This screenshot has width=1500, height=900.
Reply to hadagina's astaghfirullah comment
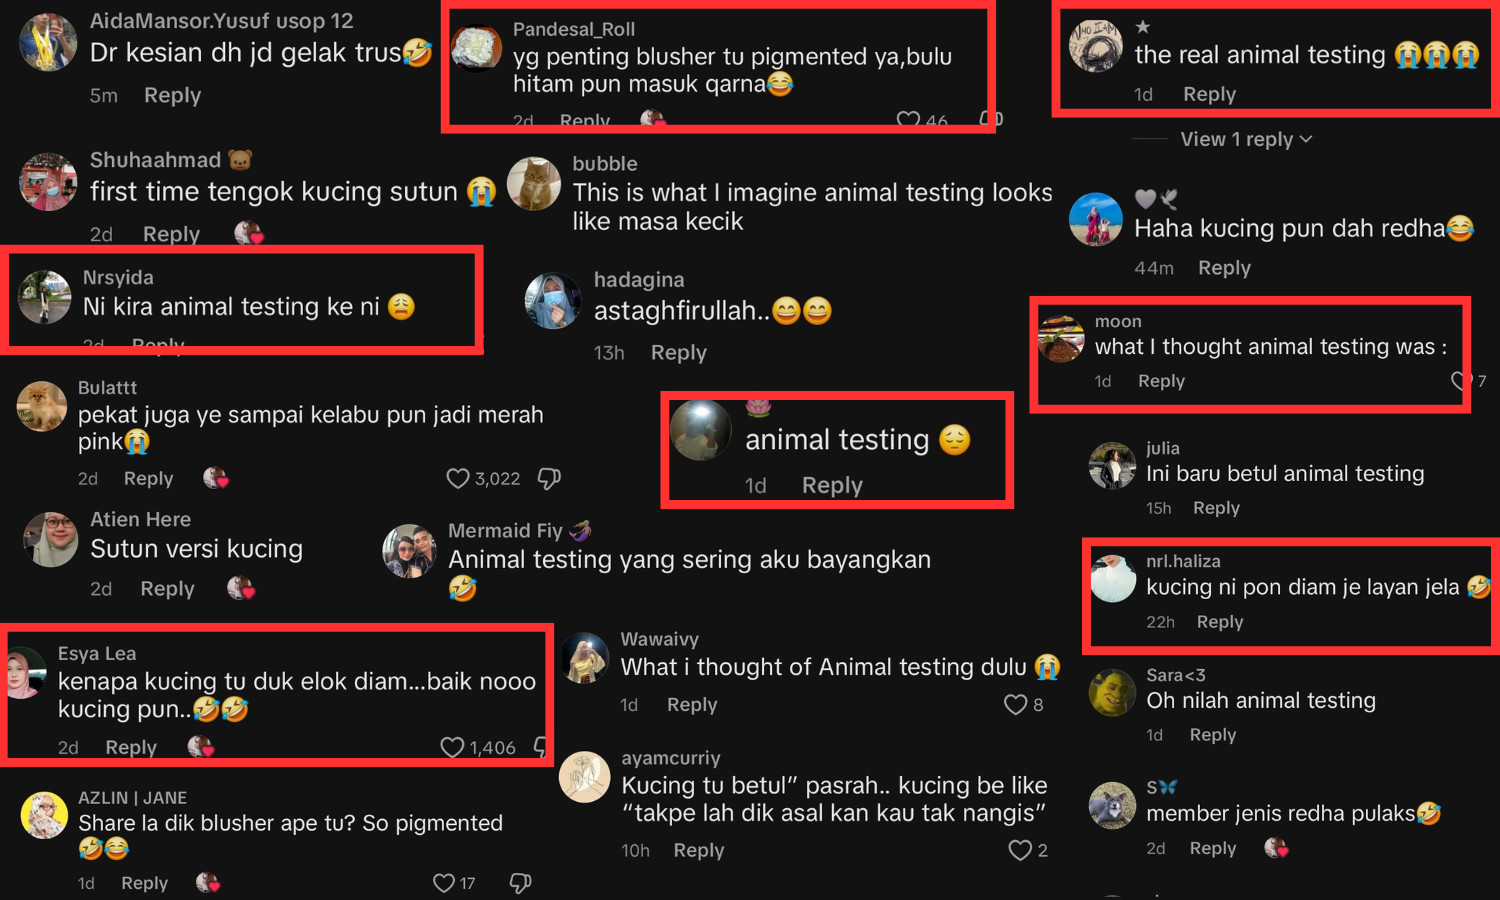[678, 353]
